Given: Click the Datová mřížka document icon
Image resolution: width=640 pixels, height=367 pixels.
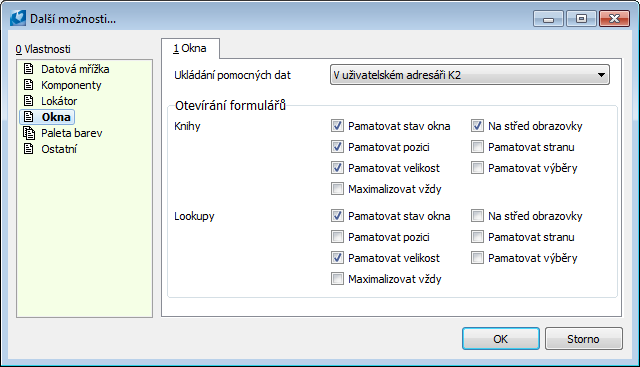Looking at the screenshot, I should (x=29, y=69).
